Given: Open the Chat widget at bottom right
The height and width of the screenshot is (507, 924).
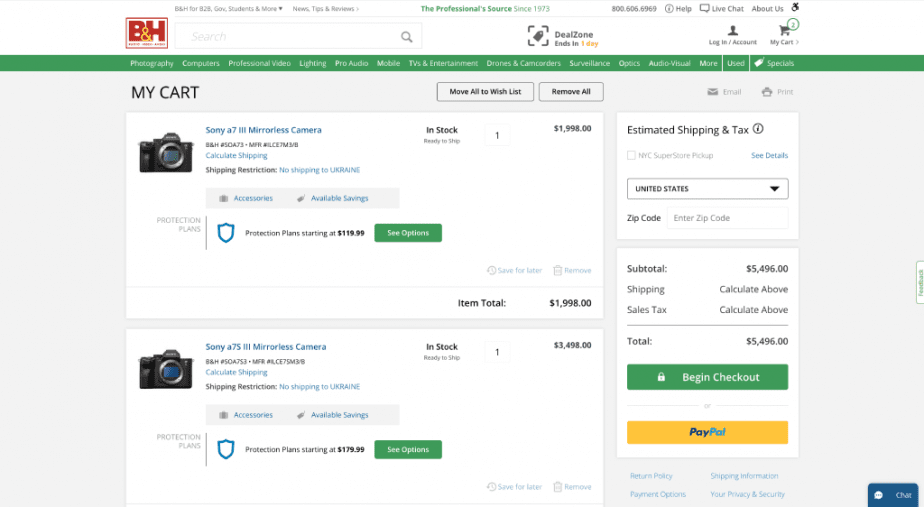Looking at the screenshot, I should (893, 495).
